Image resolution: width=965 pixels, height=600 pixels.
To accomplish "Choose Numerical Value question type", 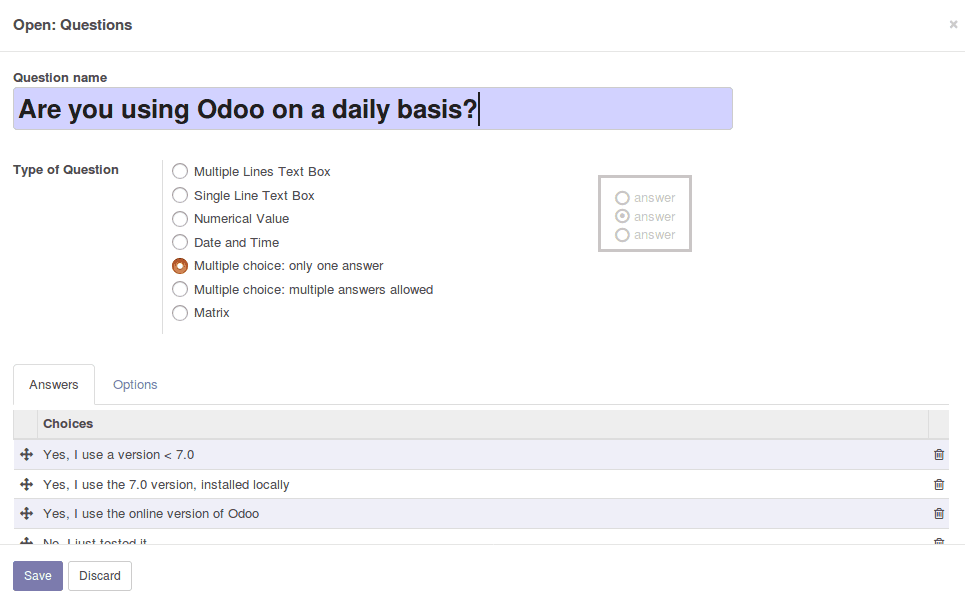I will coord(180,219).
